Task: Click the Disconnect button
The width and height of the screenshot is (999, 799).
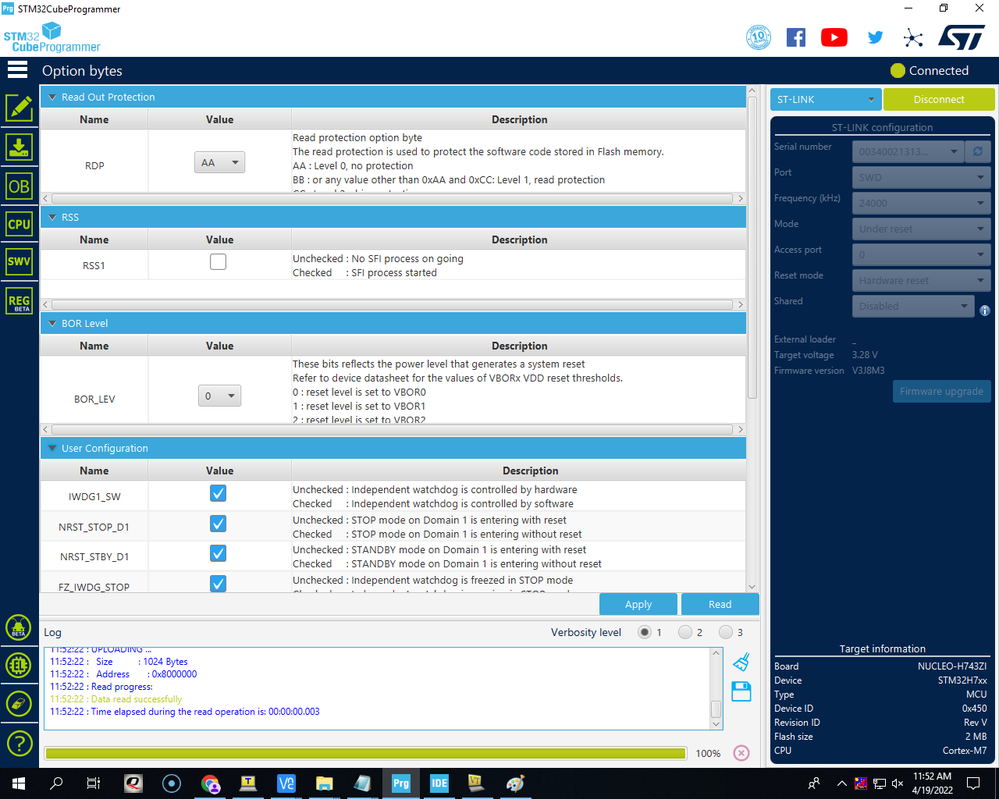Action: click(938, 99)
